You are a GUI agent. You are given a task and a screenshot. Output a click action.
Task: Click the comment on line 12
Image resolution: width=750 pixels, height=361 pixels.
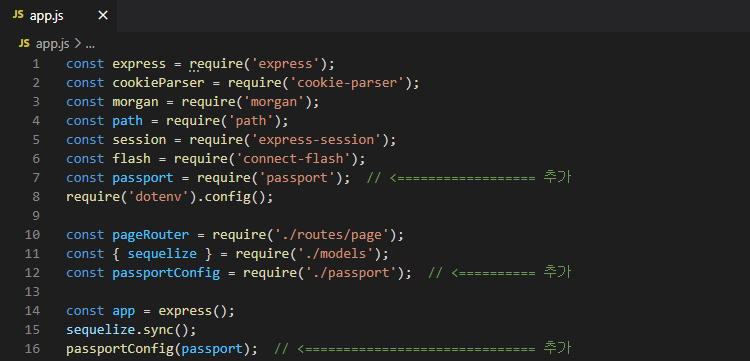499,273
